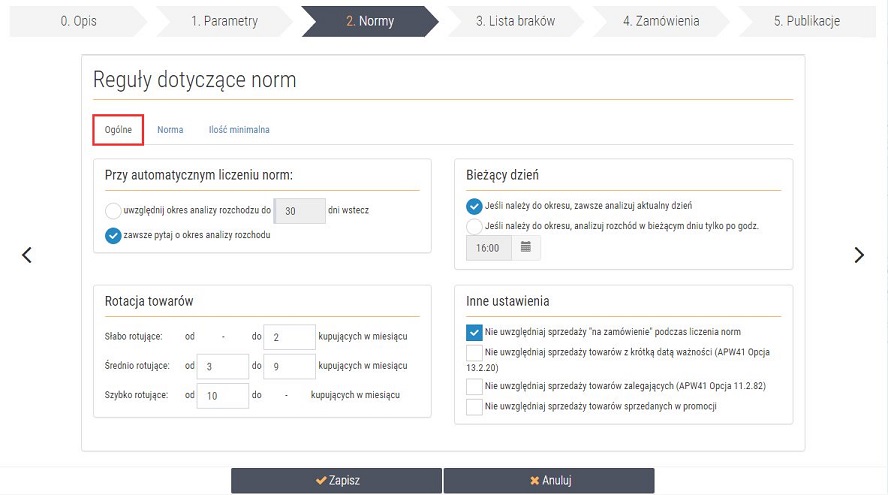Screen dimensions: 888x495
Task: Click the 'Słabo rotujące' upper limit field
Action: [x=289, y=337]
